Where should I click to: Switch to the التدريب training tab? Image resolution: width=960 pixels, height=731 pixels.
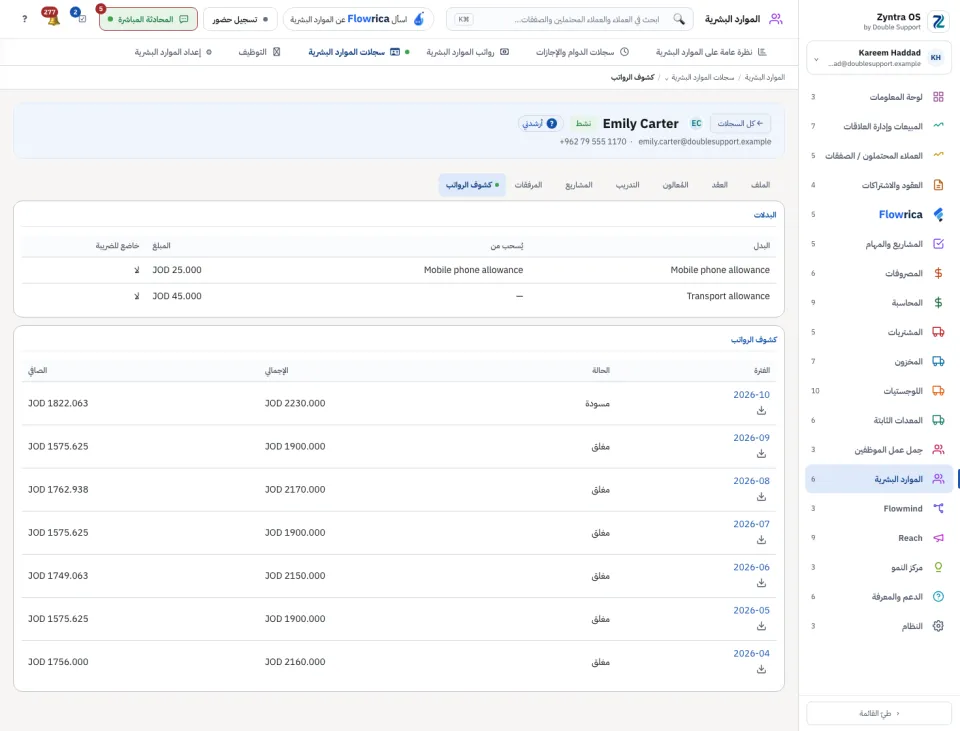(x=628, y=185)
